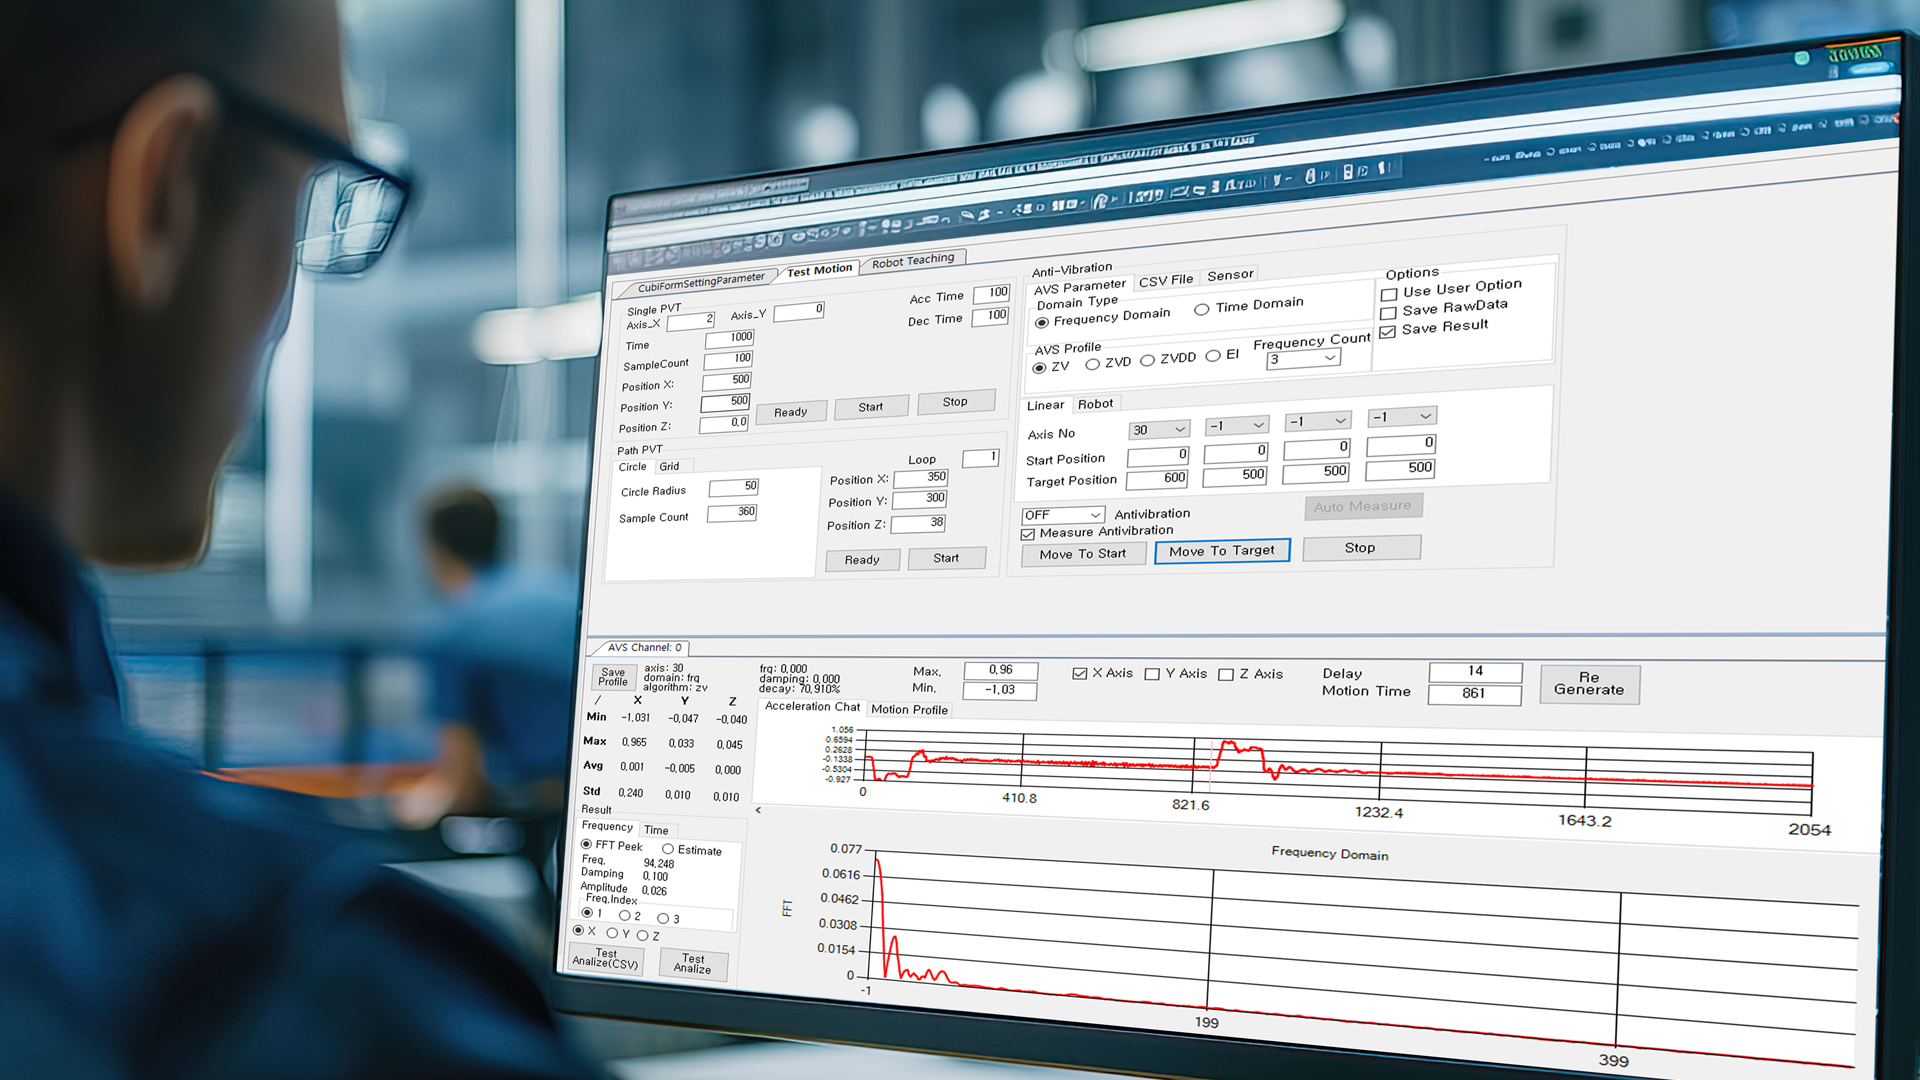Open the Grid tab in Path PVT
Image resolution: width=1920 pixels, height=1080 pixels.
(669, 467)
